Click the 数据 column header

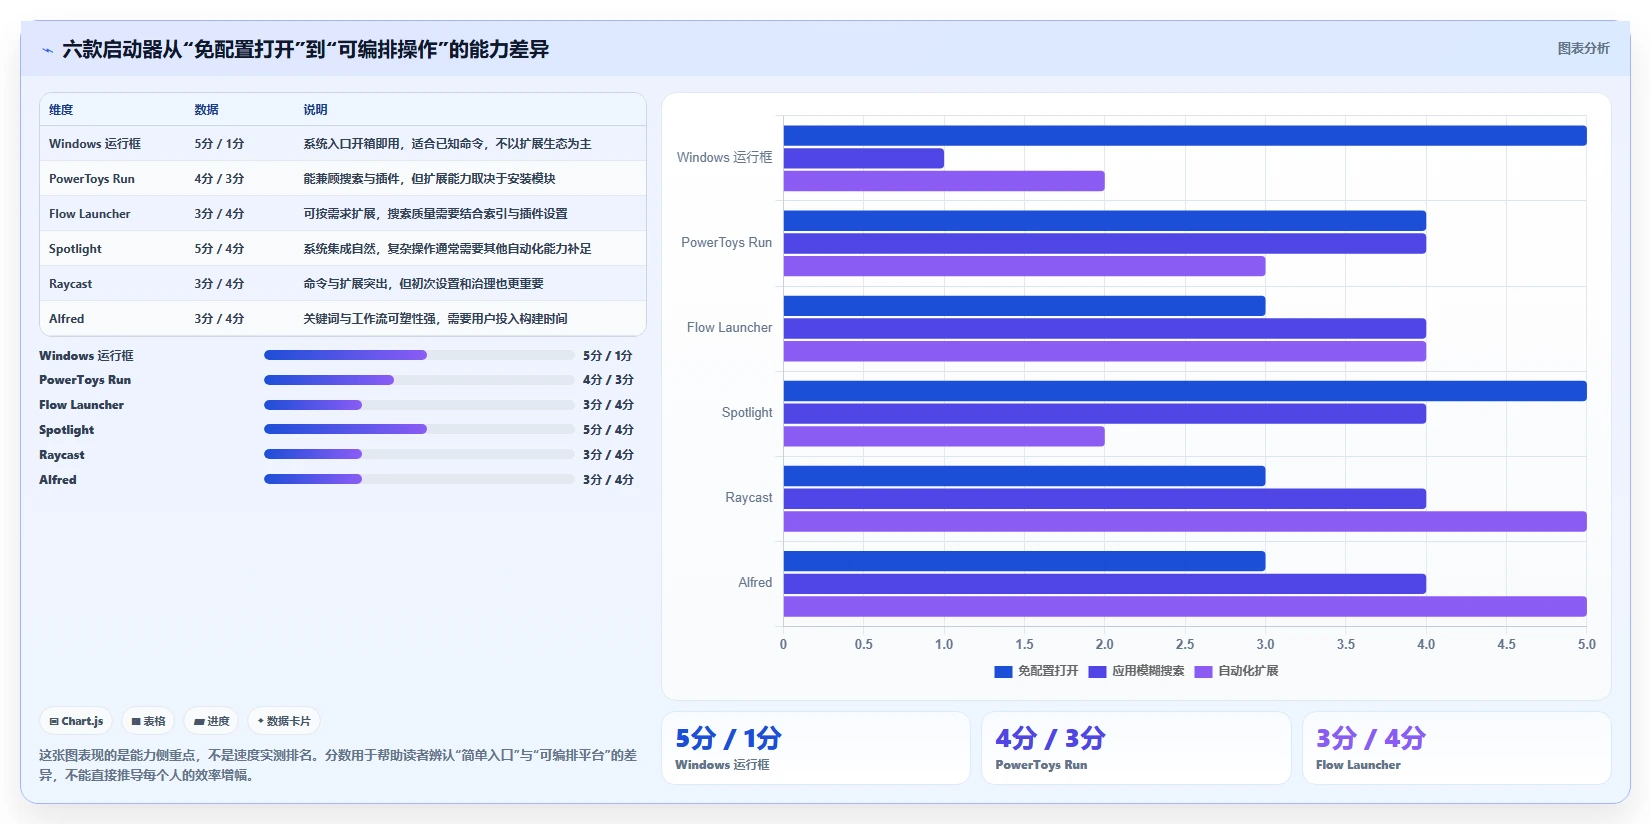click(206, 110)
